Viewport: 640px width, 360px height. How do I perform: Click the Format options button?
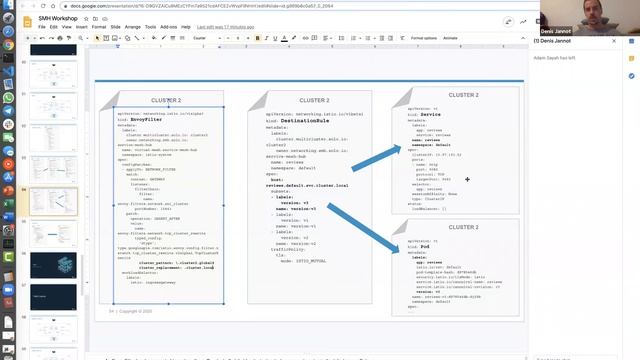[424, 38]
